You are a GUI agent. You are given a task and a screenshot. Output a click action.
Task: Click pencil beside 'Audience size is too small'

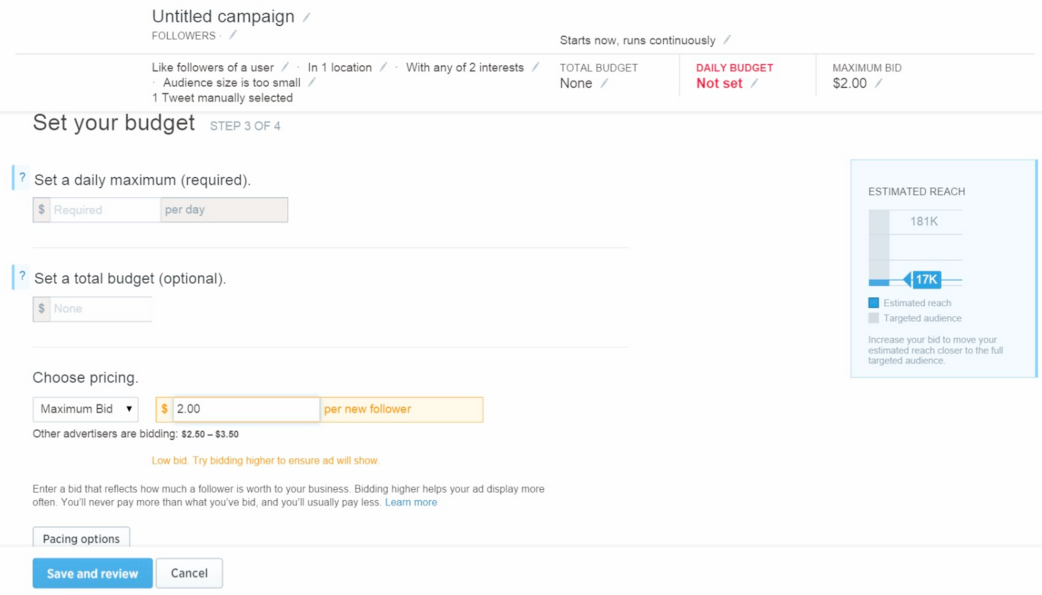click(312, 83)
